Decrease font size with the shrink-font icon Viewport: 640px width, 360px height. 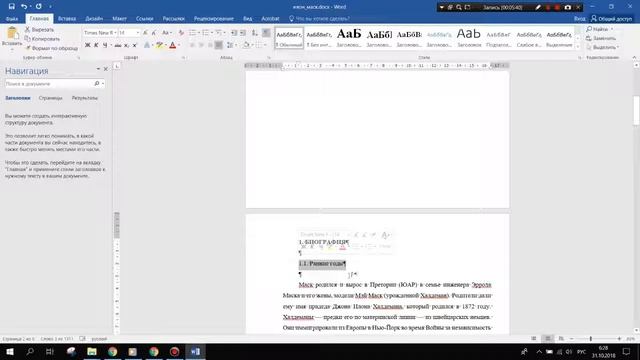(154, 33)
